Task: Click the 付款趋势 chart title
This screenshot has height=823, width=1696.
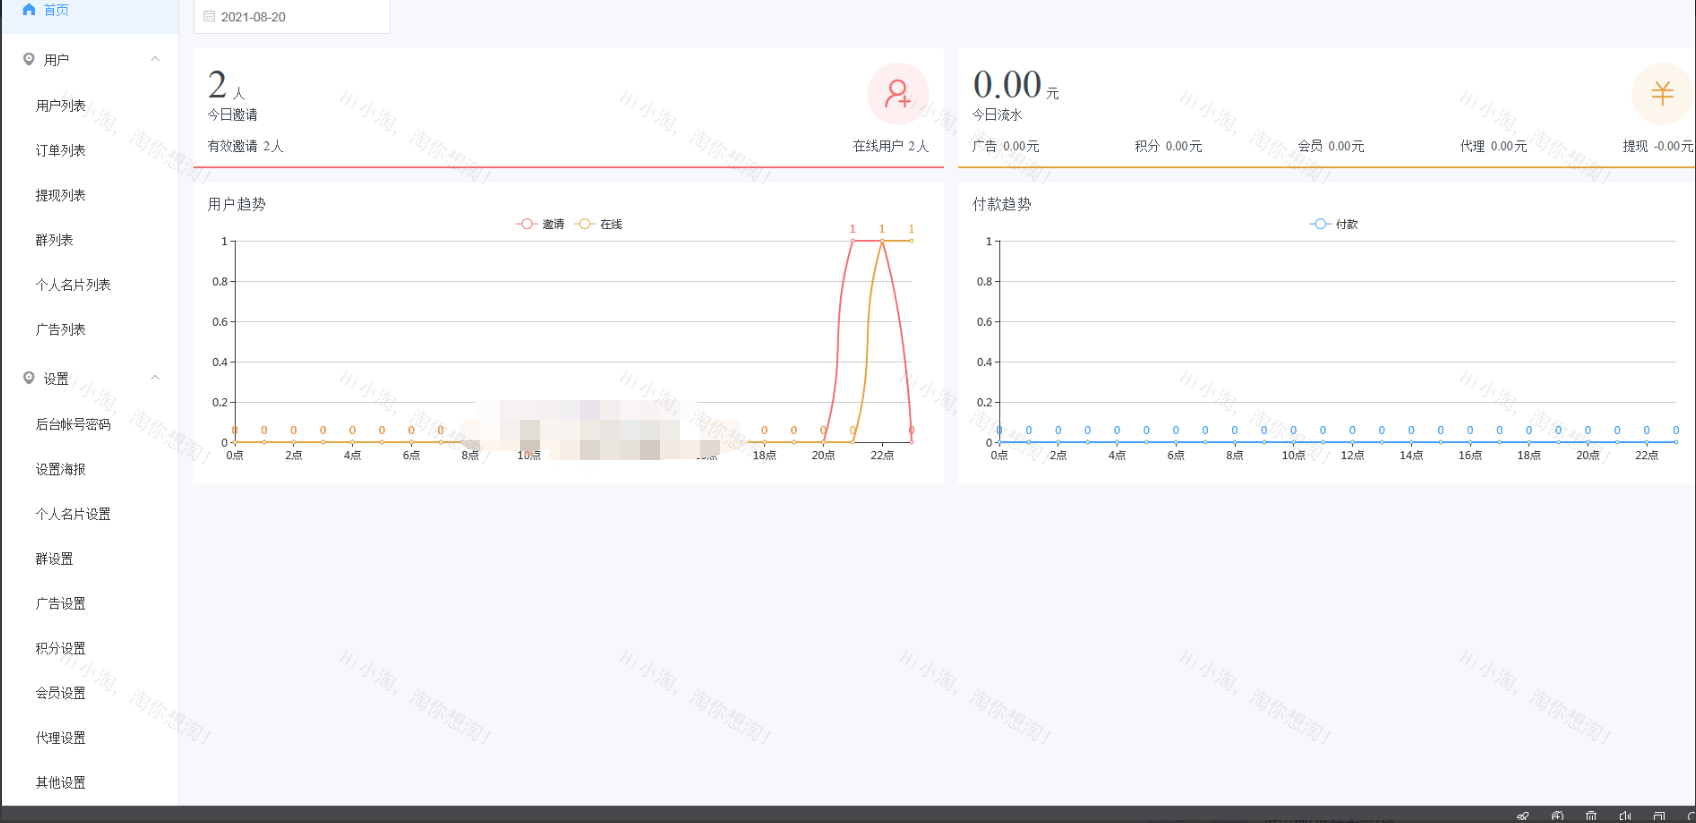Action: (x=1002, y=204)
